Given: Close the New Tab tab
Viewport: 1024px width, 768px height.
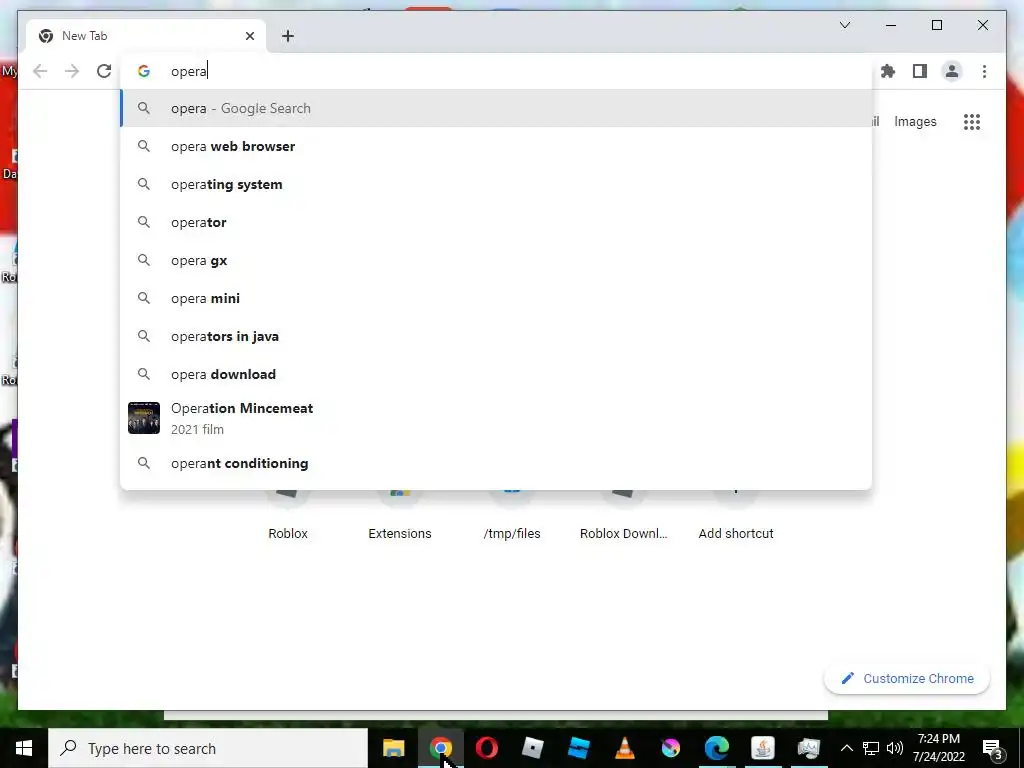Looking at the screenshot, I should point(249,36).
